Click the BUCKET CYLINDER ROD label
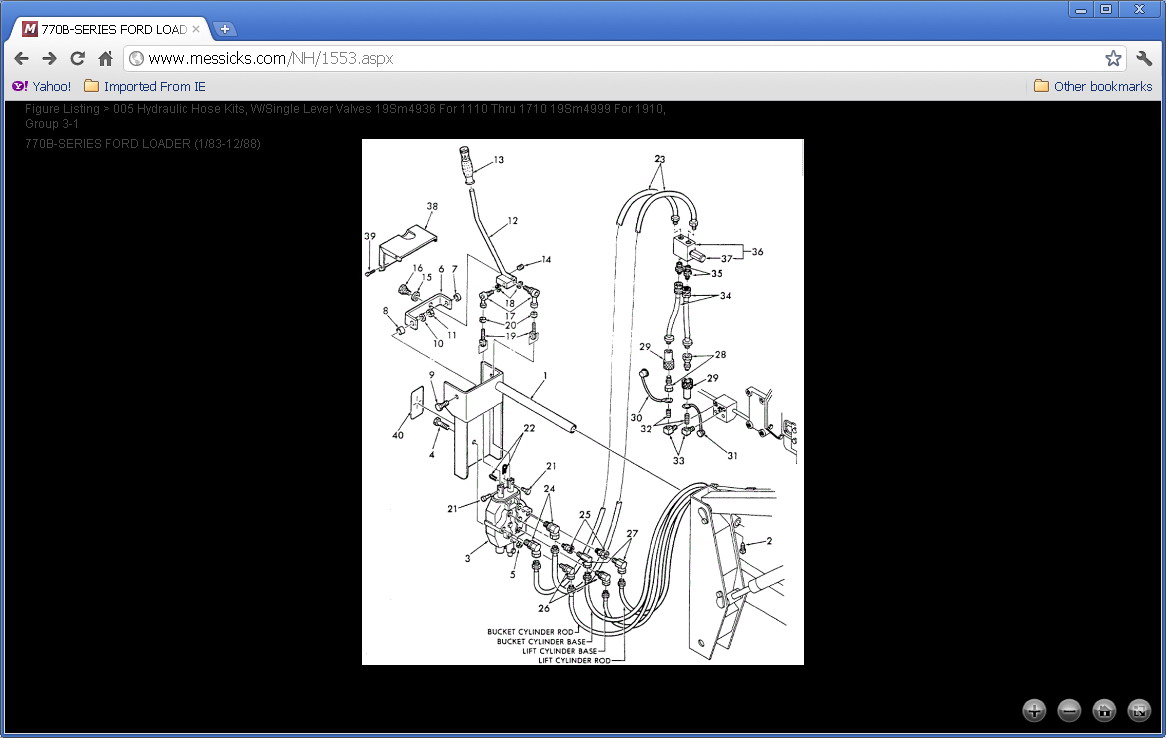The width and height of the screenshot is (1166, 738). tap(530, 632)
